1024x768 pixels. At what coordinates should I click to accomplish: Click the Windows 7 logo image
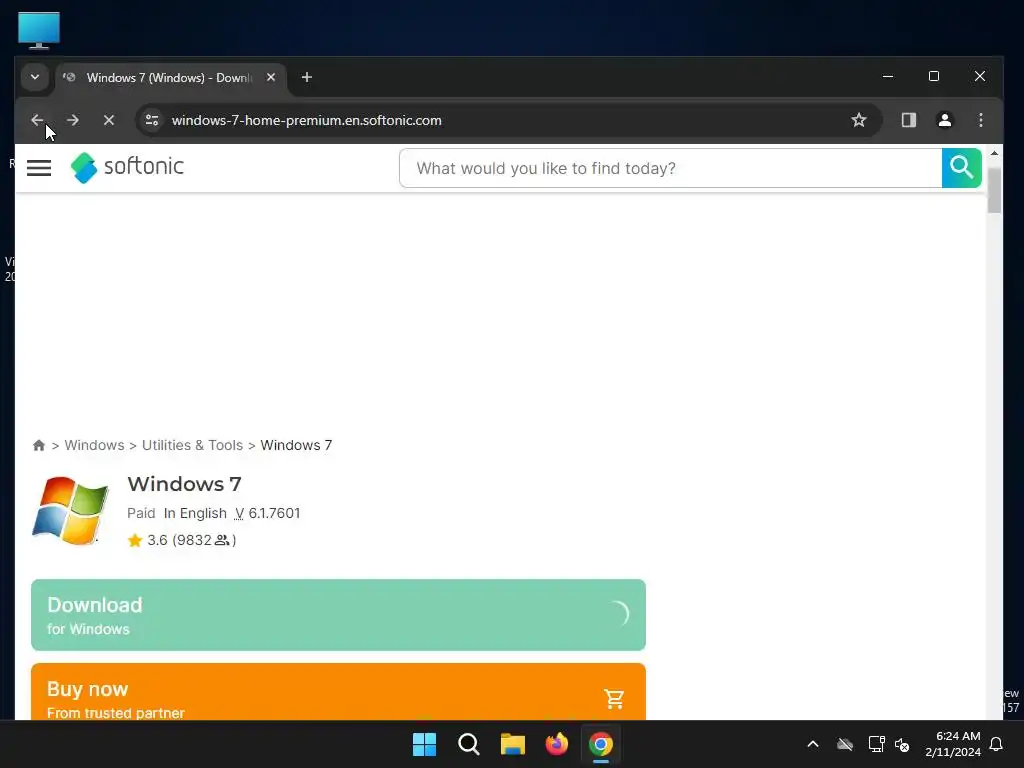point(70,510)
